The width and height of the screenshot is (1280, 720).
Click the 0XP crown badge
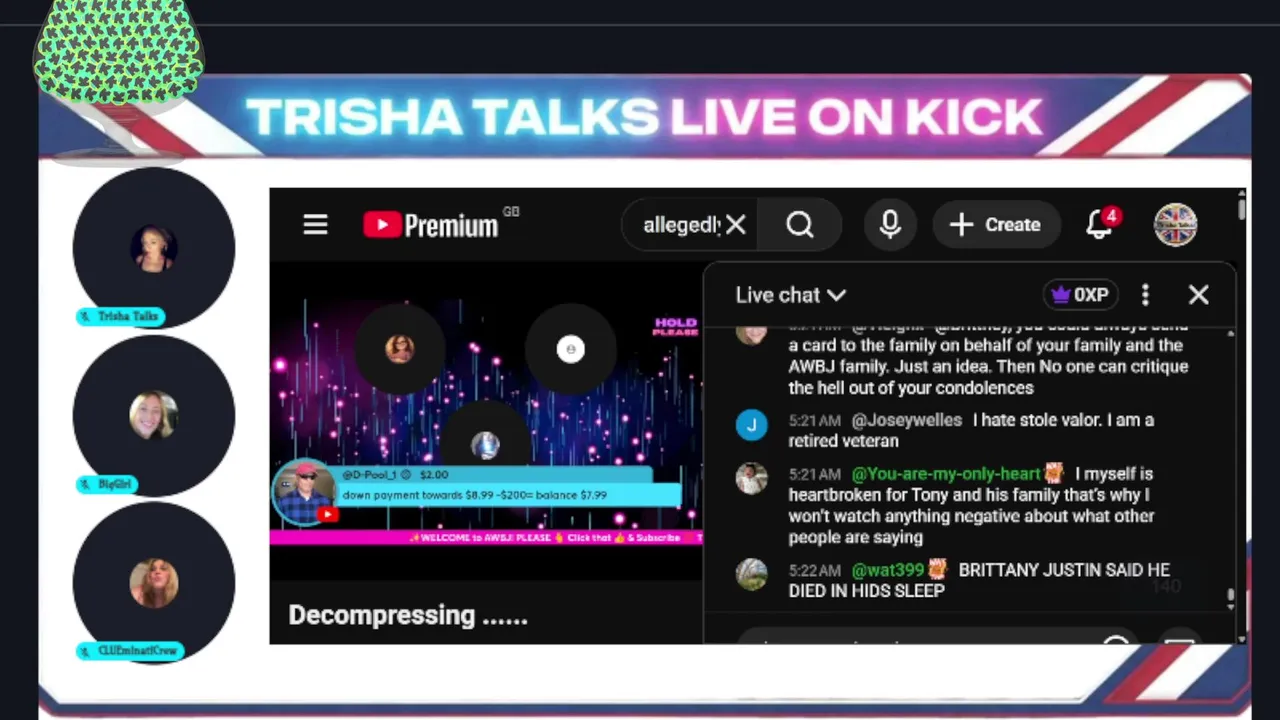coord(1080,295)
